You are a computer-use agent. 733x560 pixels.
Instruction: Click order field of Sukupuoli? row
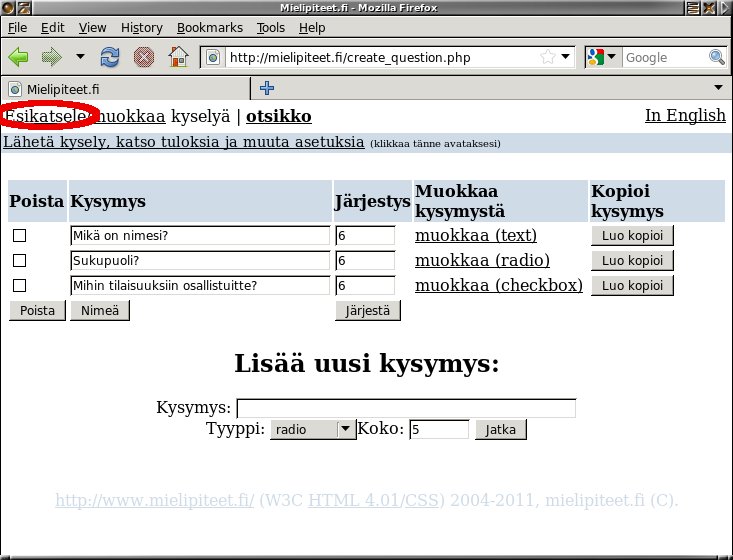tap(365, 260)
